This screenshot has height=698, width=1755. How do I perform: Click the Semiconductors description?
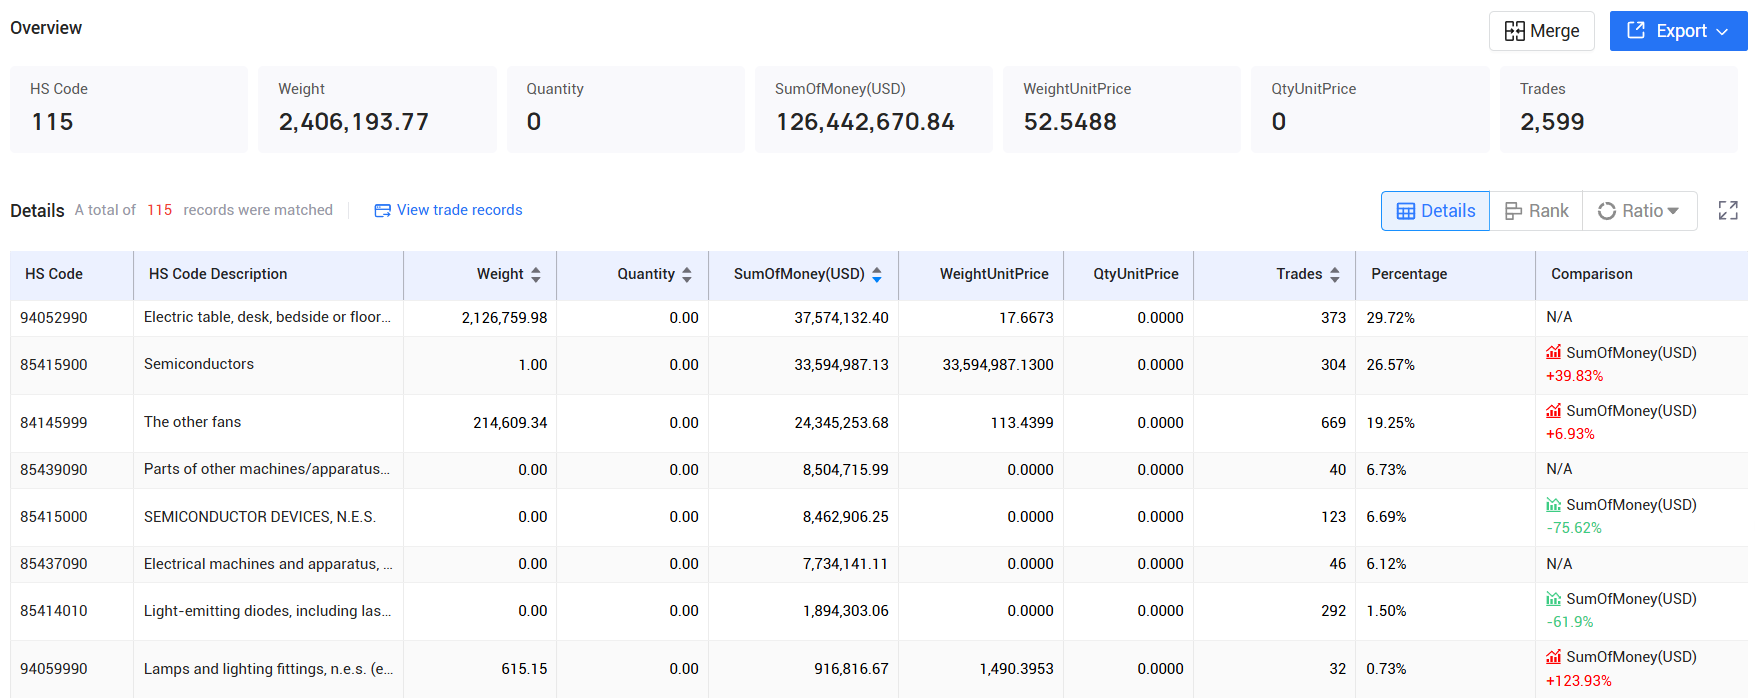(x=199, y=364)
